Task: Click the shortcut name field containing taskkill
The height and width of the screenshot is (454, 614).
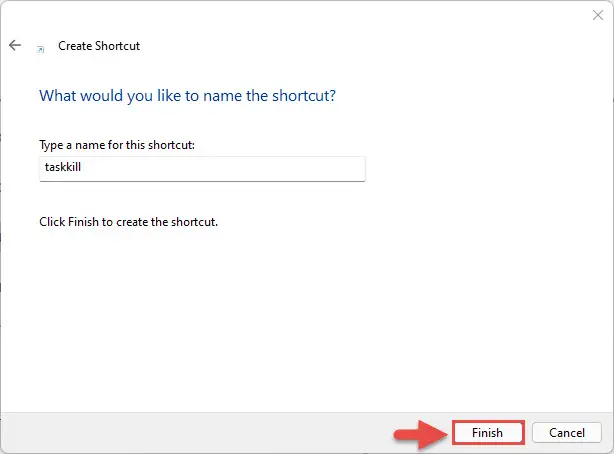Action: coord(202,169)
